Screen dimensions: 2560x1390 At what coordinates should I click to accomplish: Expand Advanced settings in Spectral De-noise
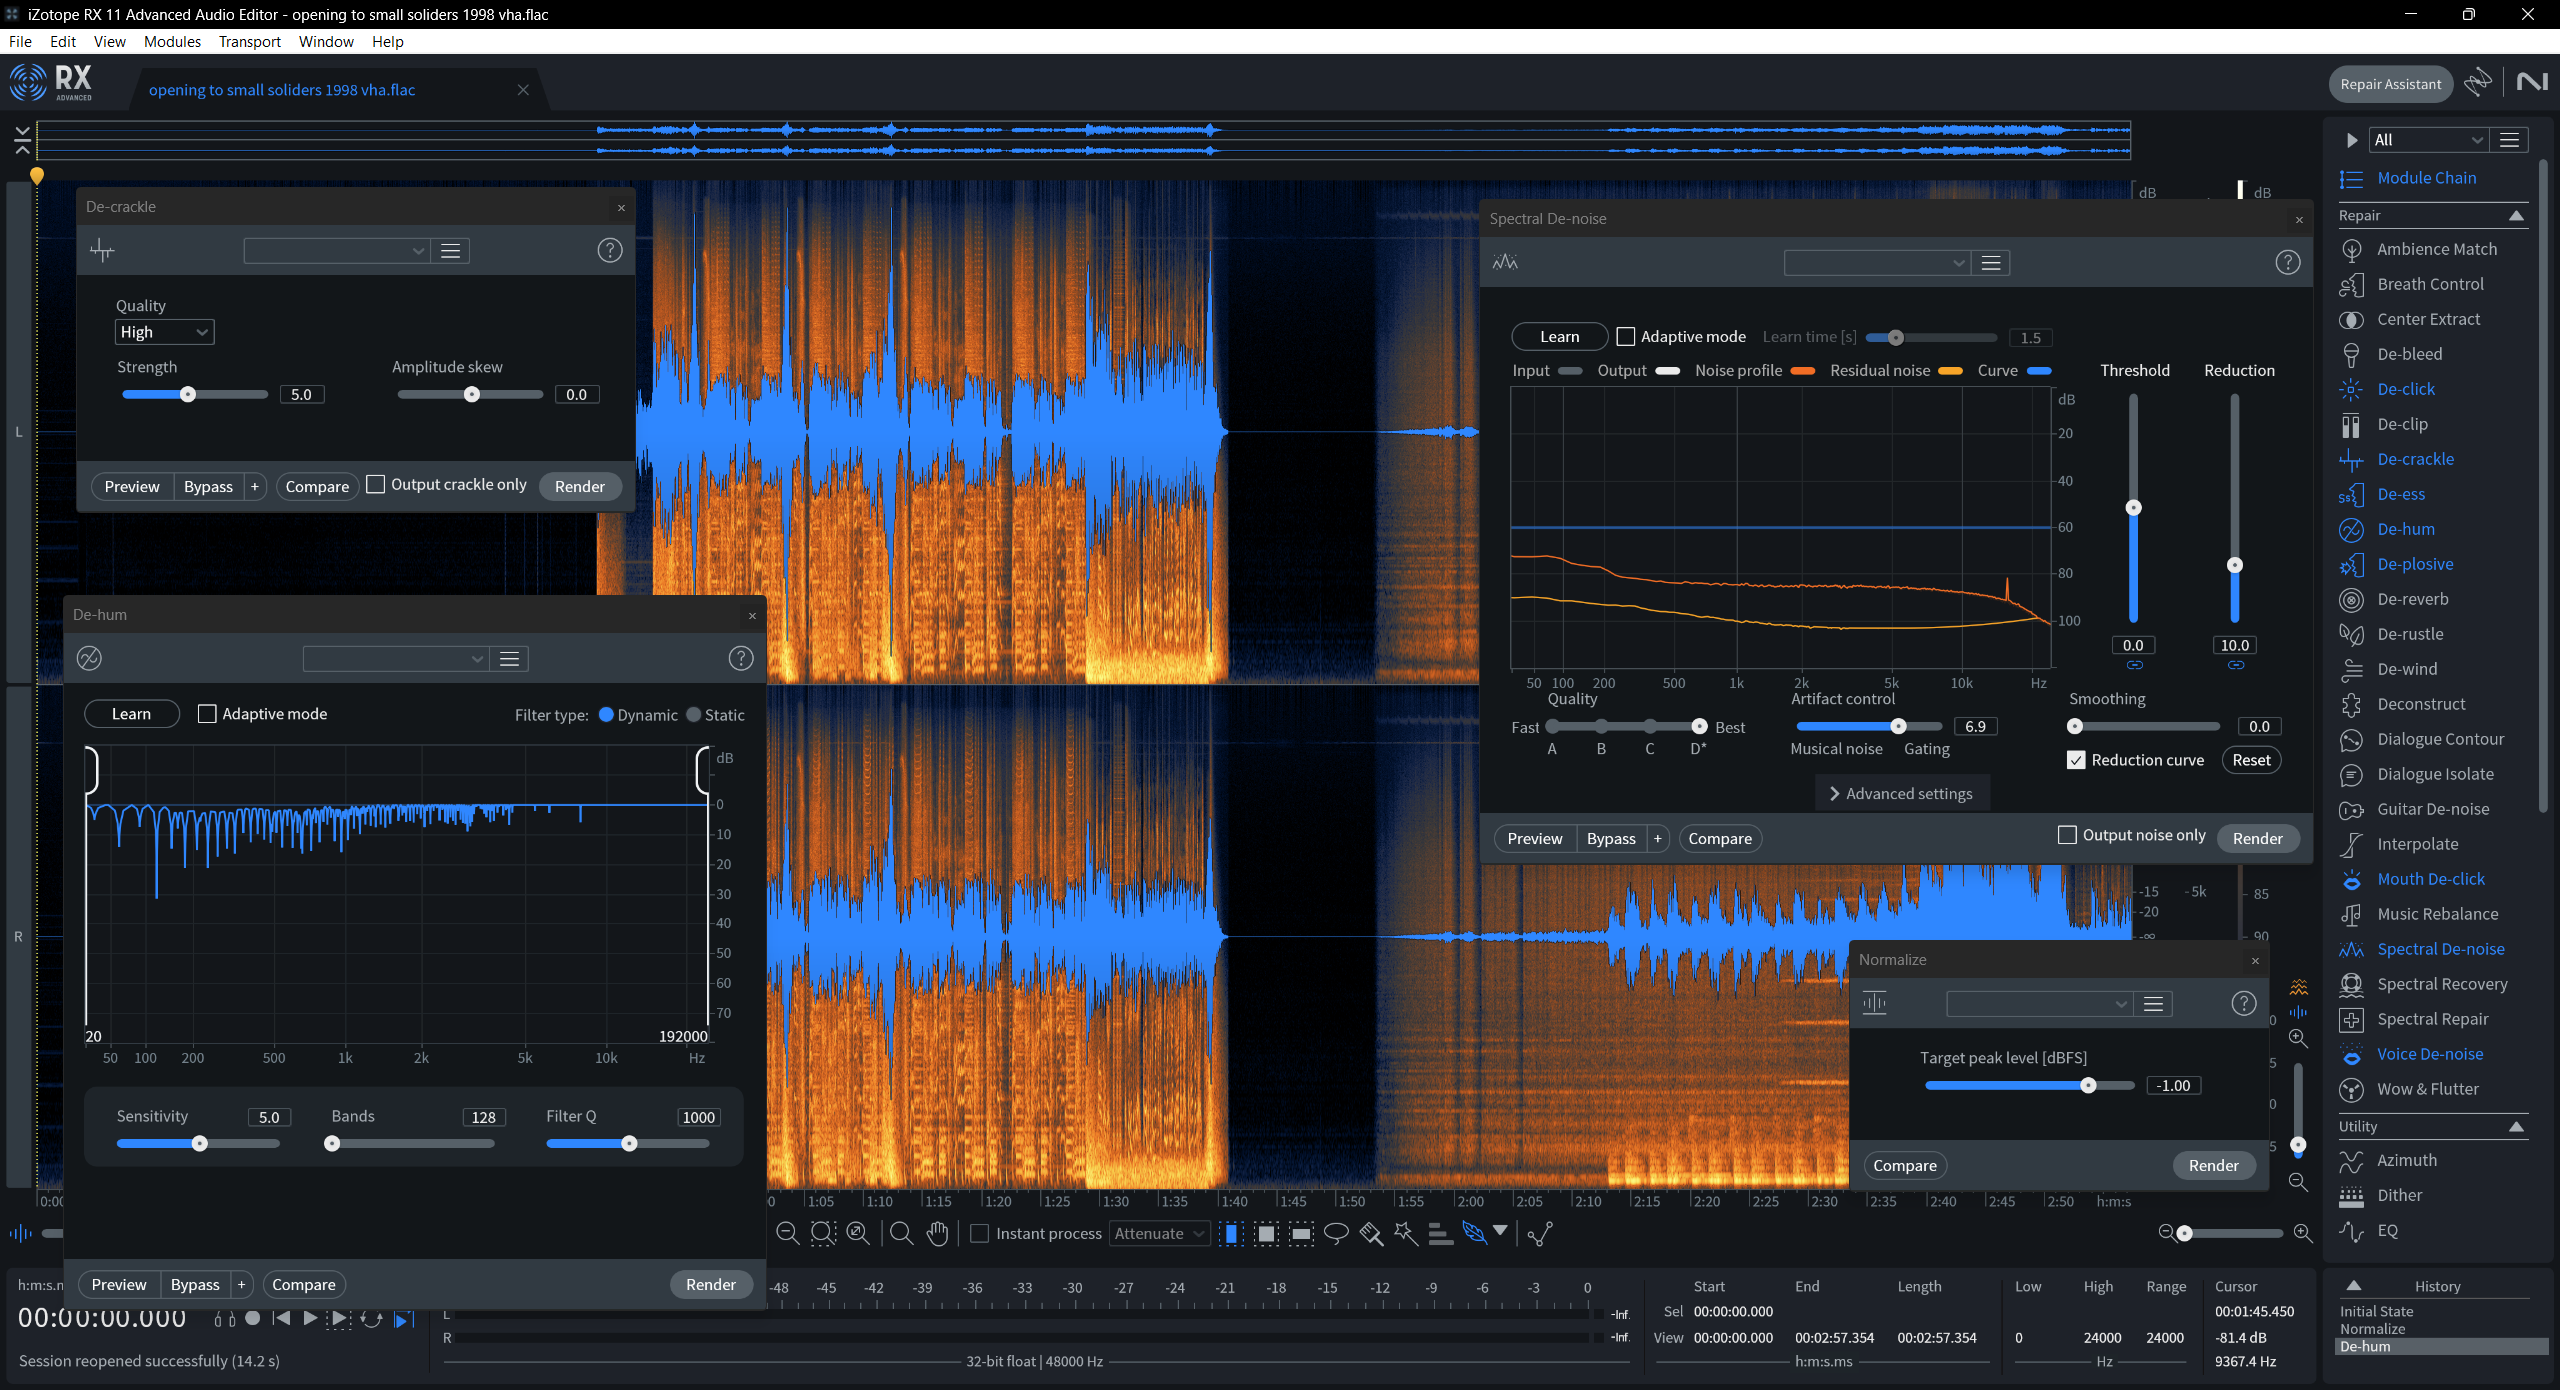click(x=1901, y=793)
